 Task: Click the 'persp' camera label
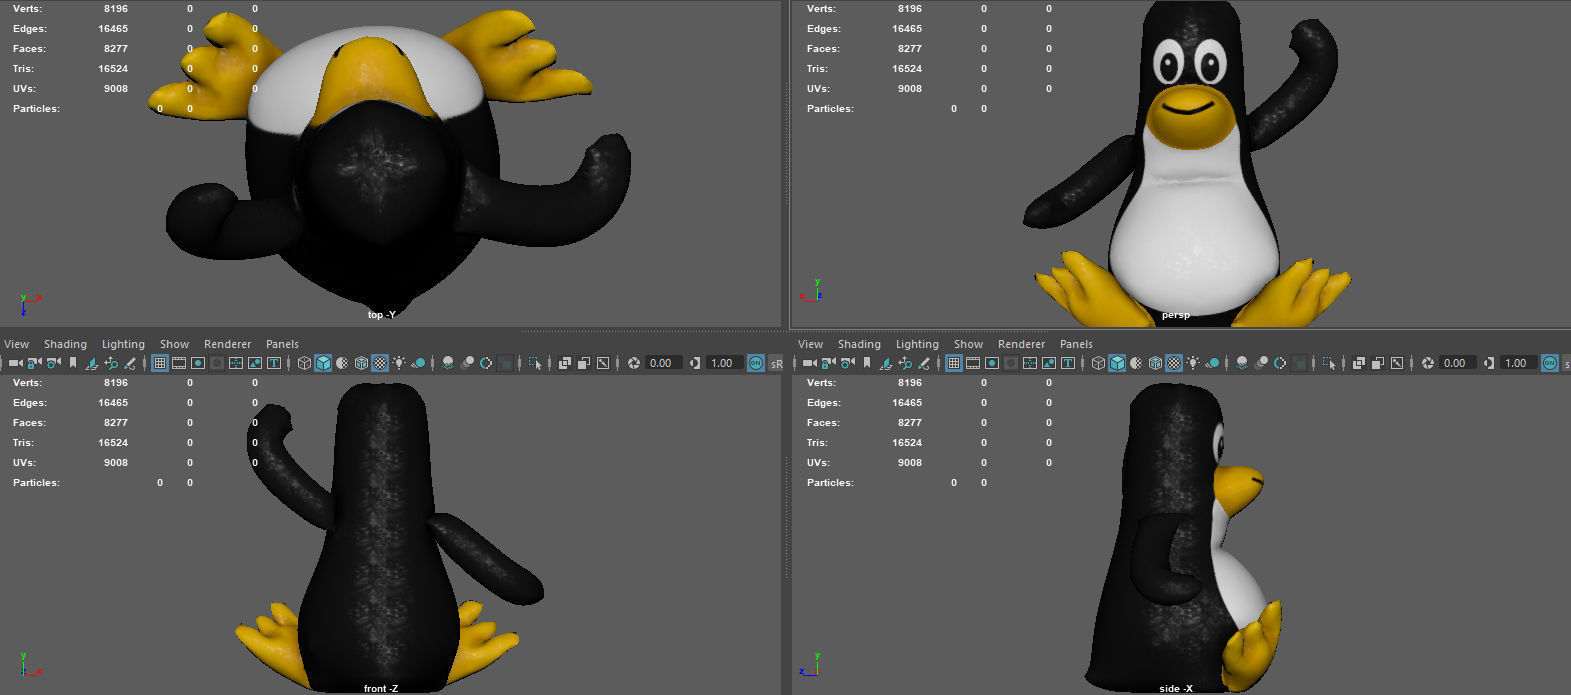[x=1176, y=315]
